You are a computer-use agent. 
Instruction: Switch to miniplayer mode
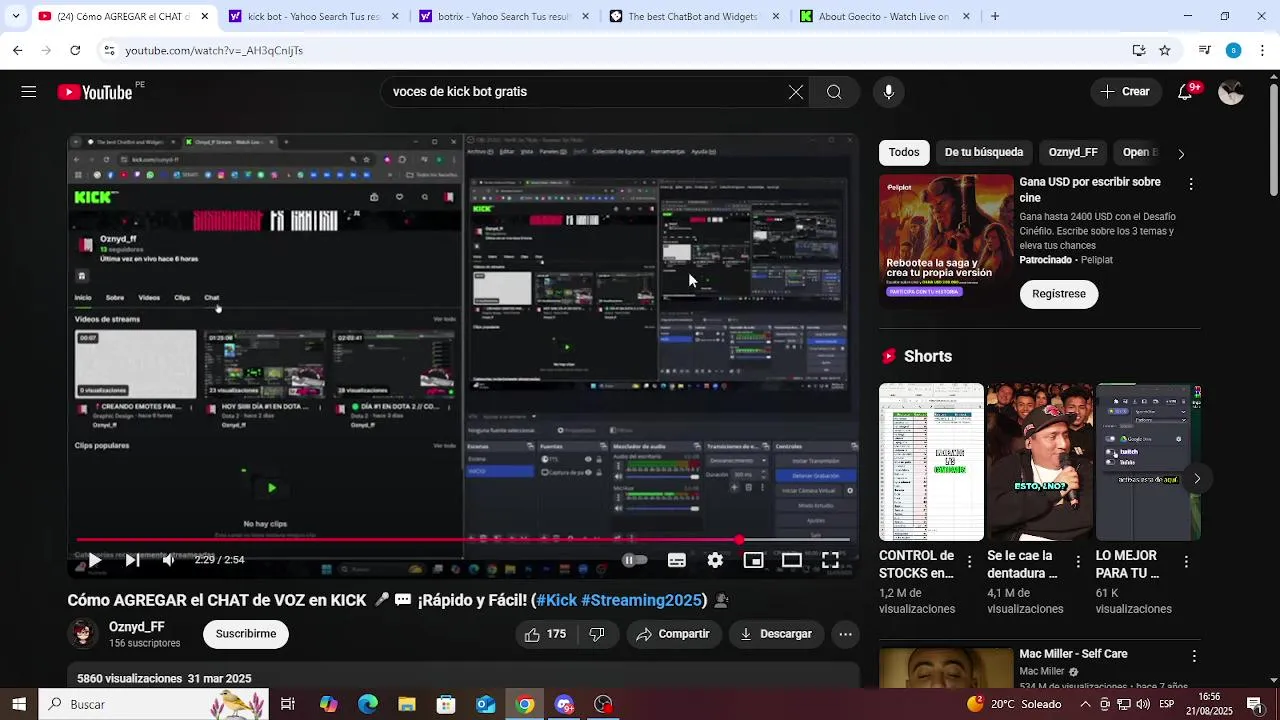753,560
